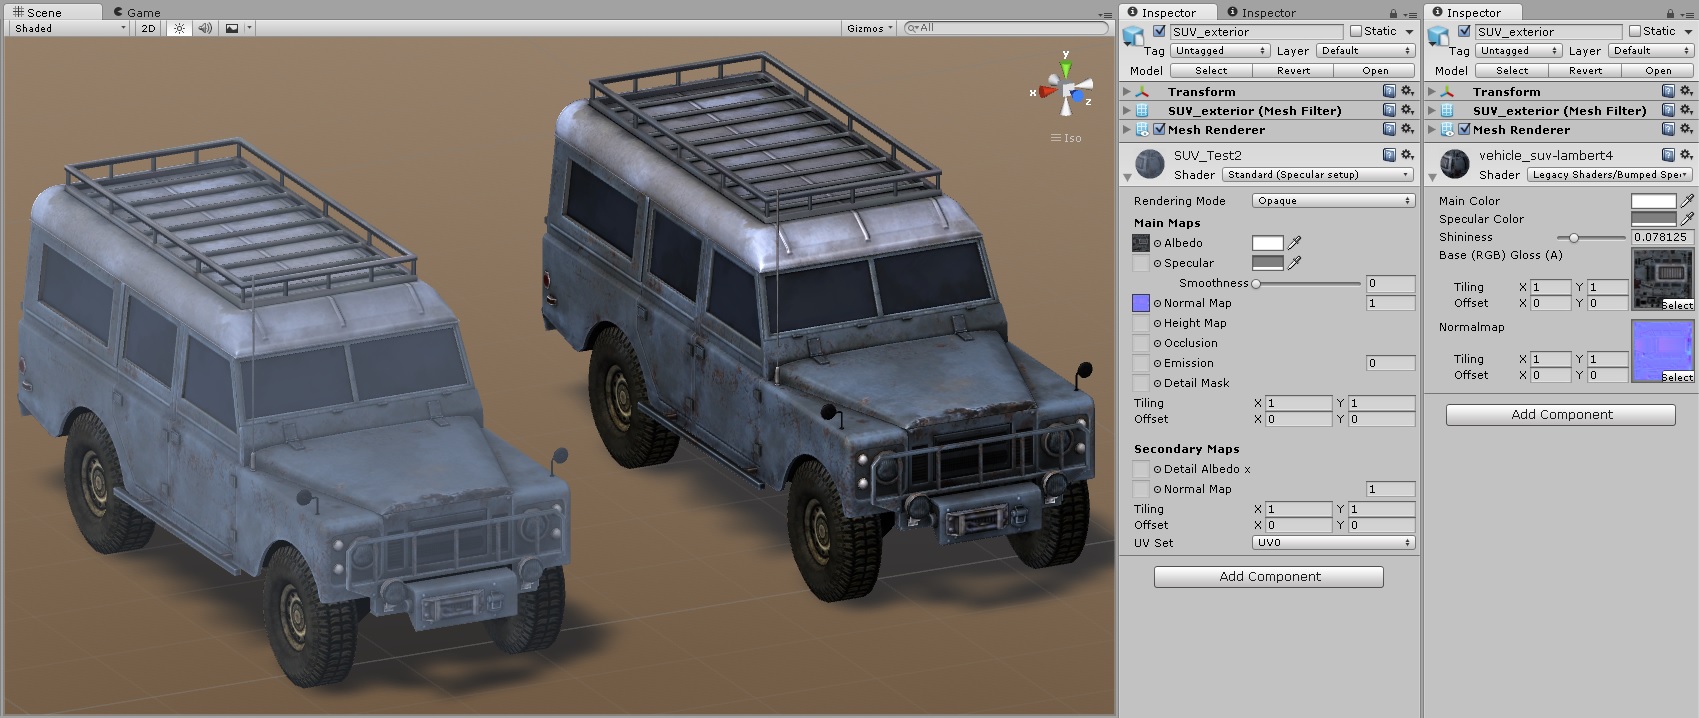Image resolution: width=1699 pixels, height=718 pixels.
Task: Pick Albedo color with eyedropper icon
Action: click(1295, 243)
